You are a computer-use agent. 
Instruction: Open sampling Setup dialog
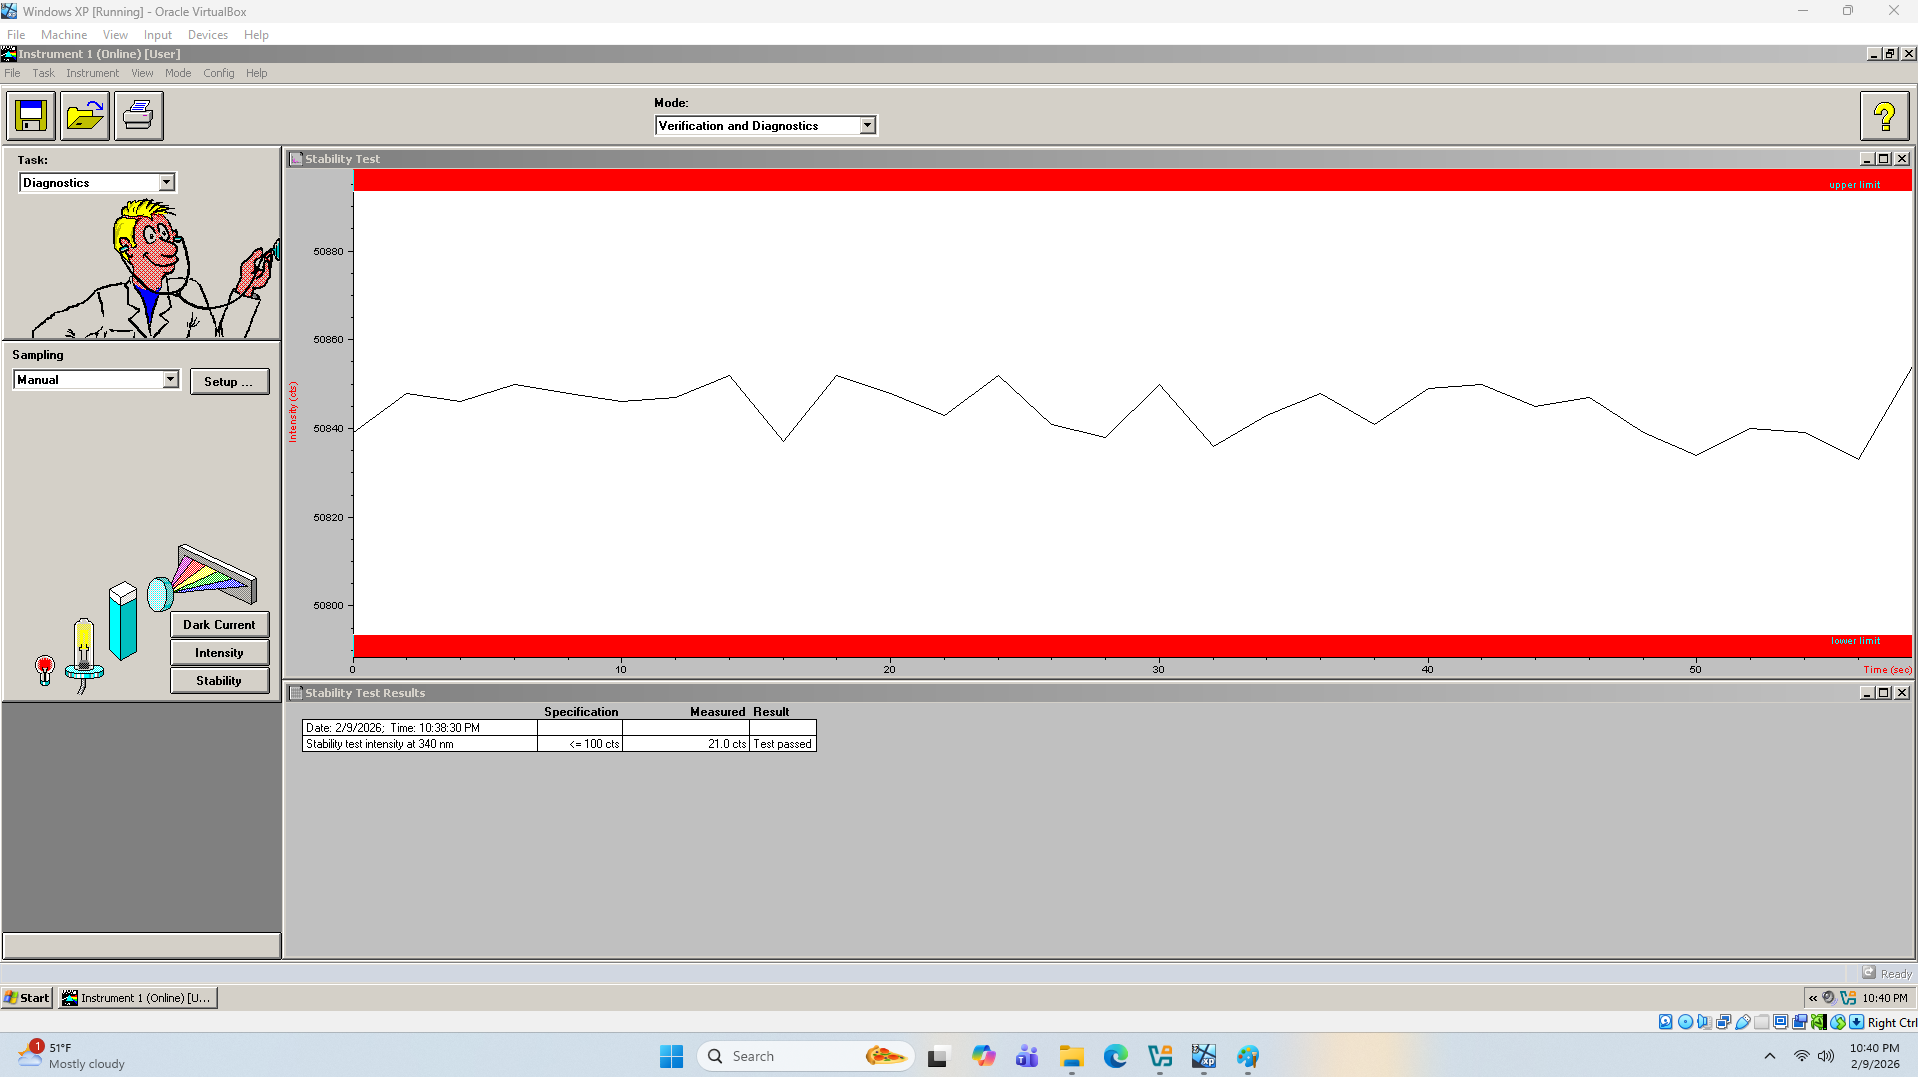229,381
